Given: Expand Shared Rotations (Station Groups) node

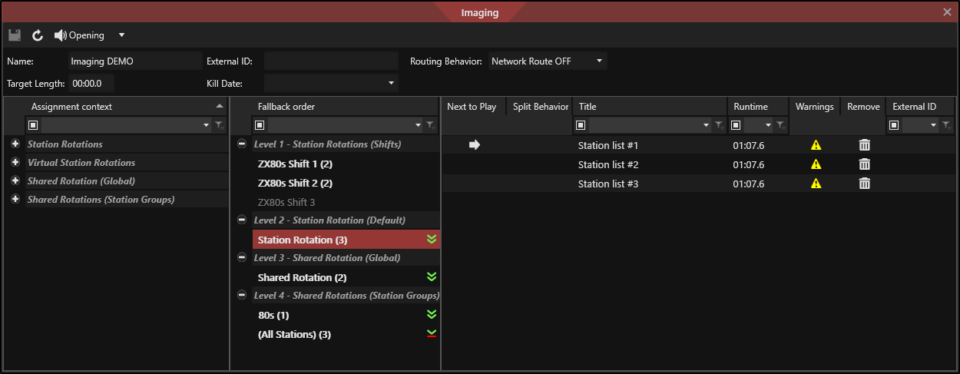Looking at the screenshot, I should (x=15, y=200).
